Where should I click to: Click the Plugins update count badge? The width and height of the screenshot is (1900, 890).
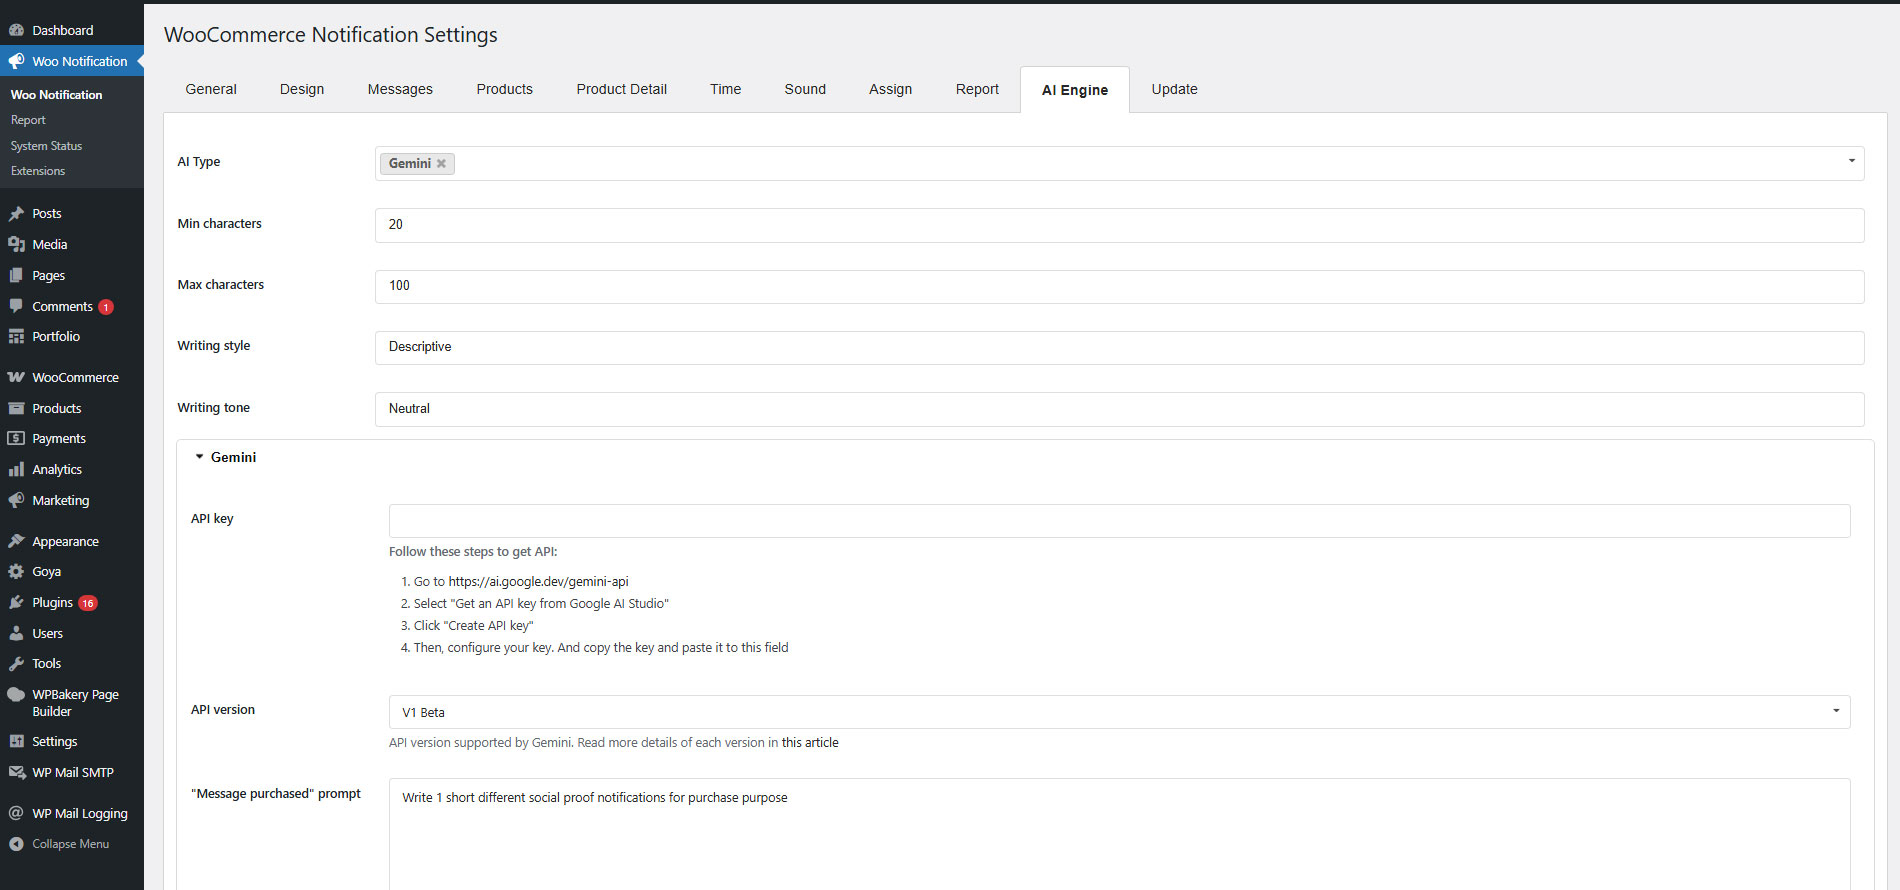point(88,603)
